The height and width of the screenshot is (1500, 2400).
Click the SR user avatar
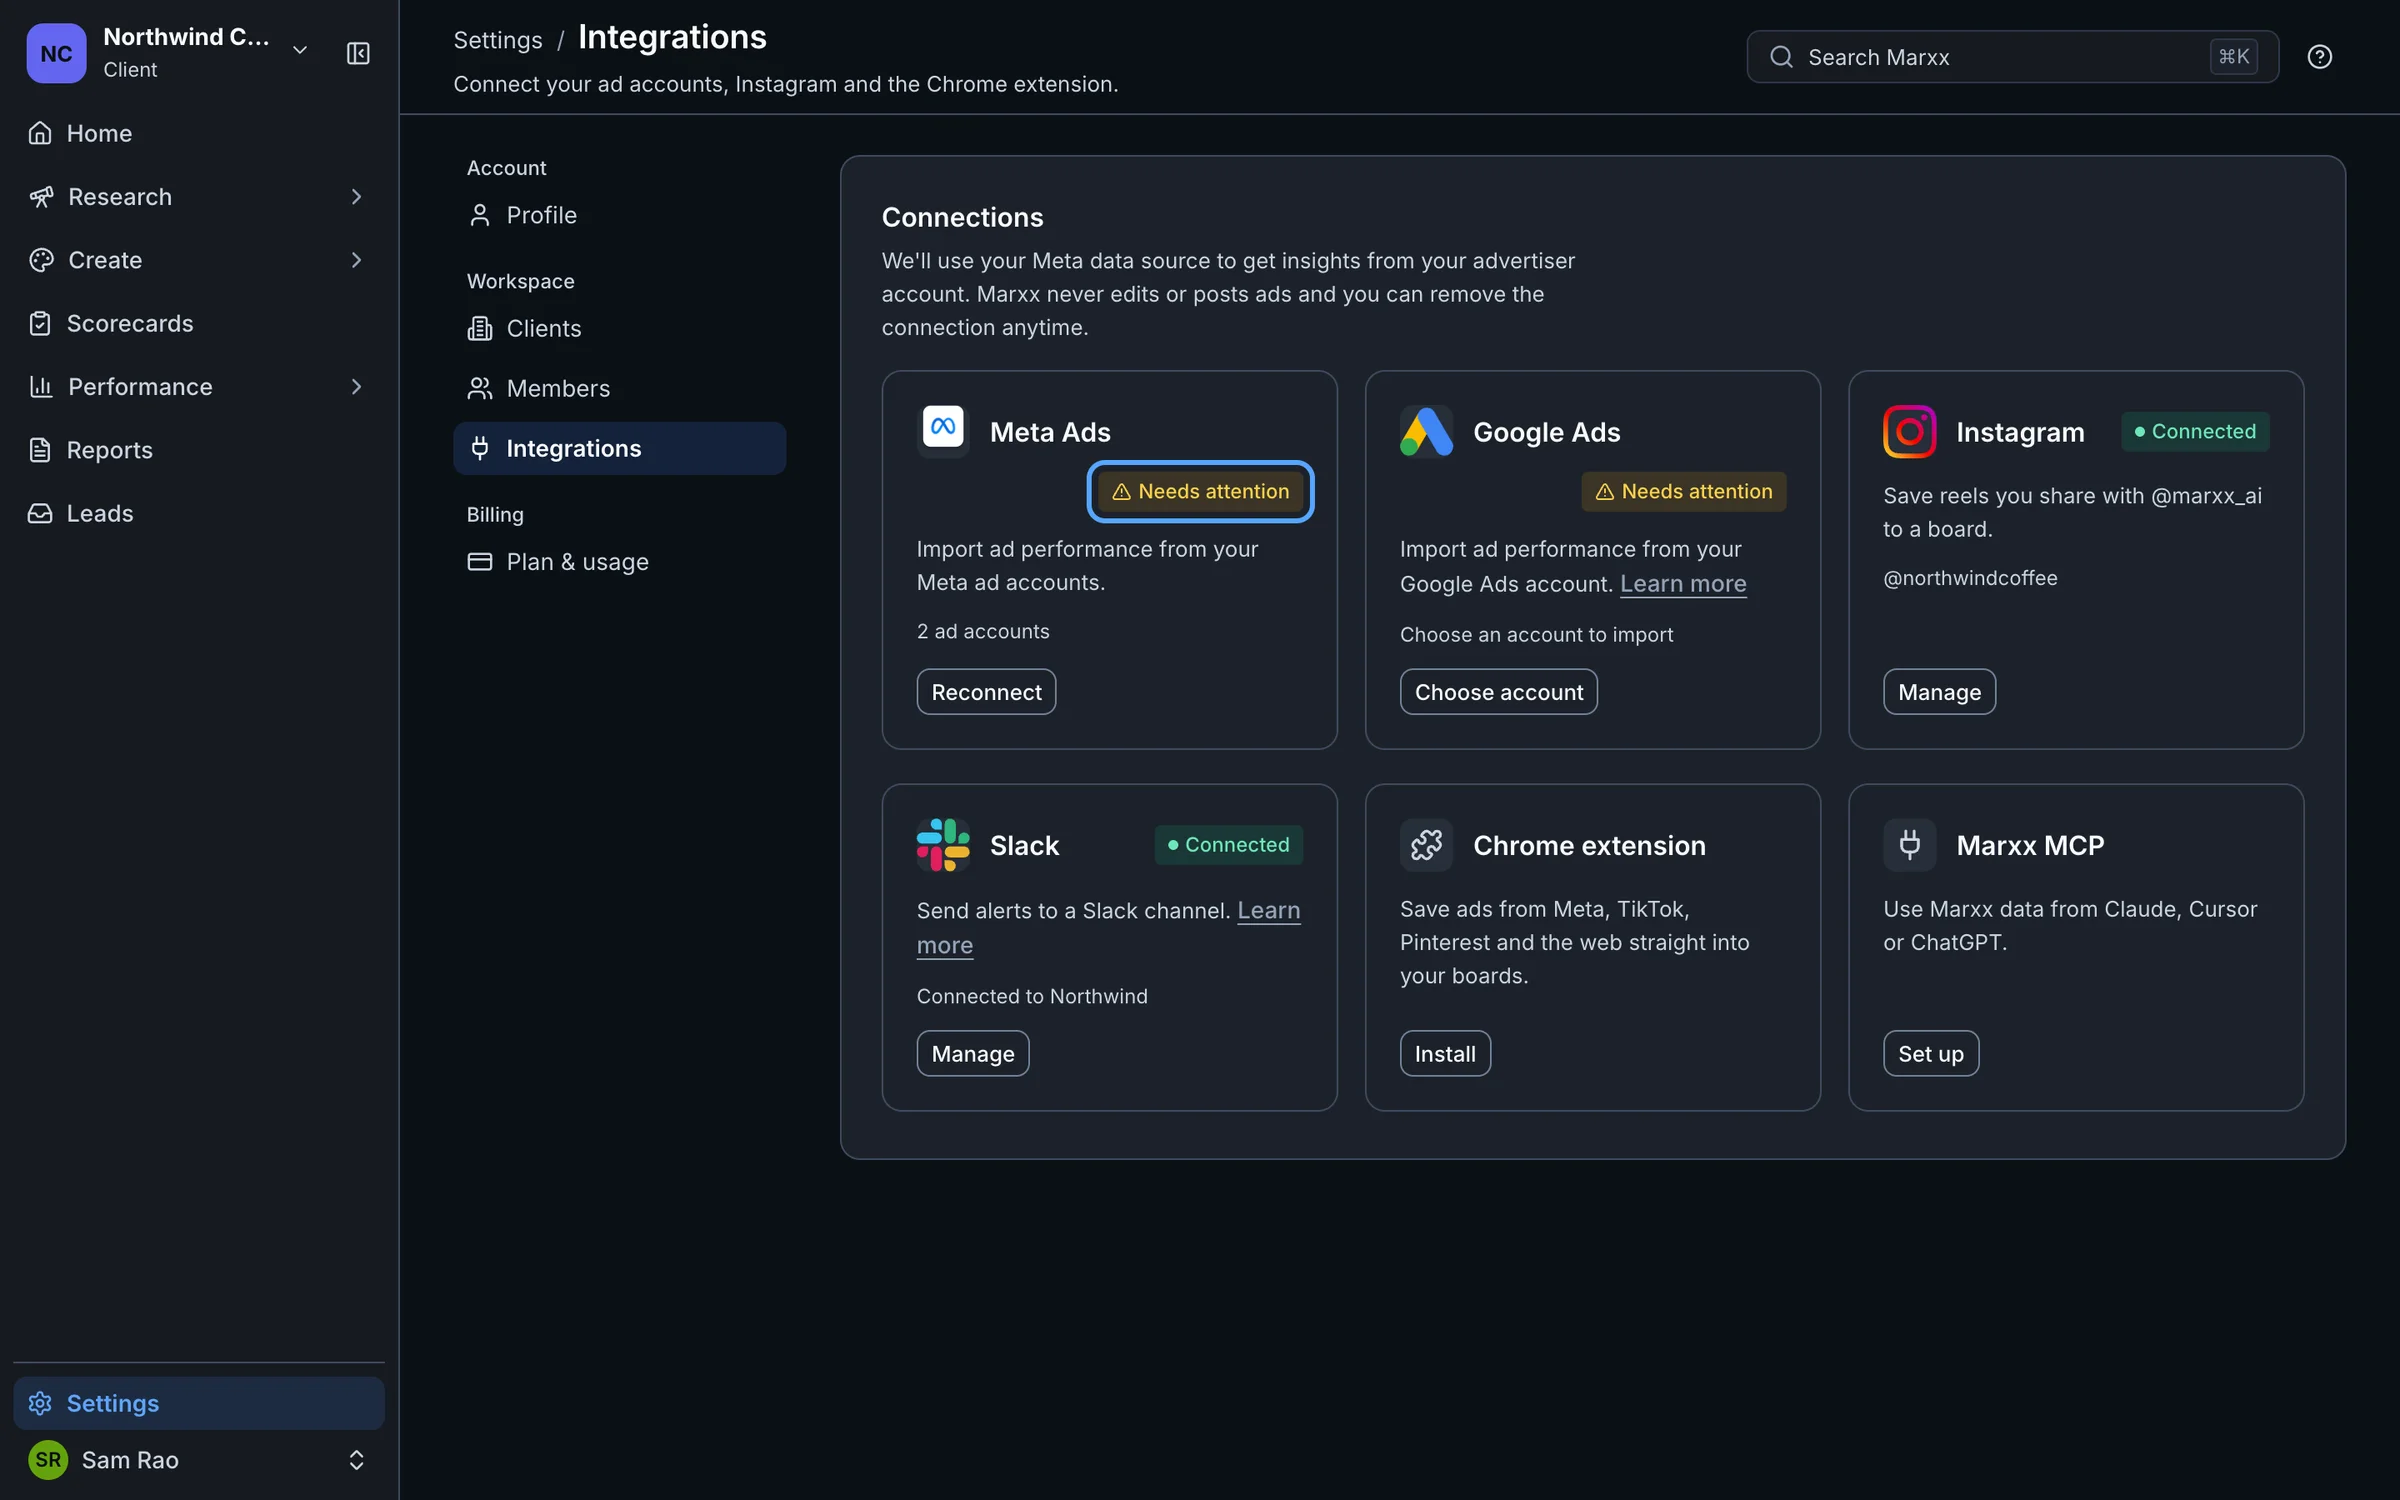tap(48, 1459)
